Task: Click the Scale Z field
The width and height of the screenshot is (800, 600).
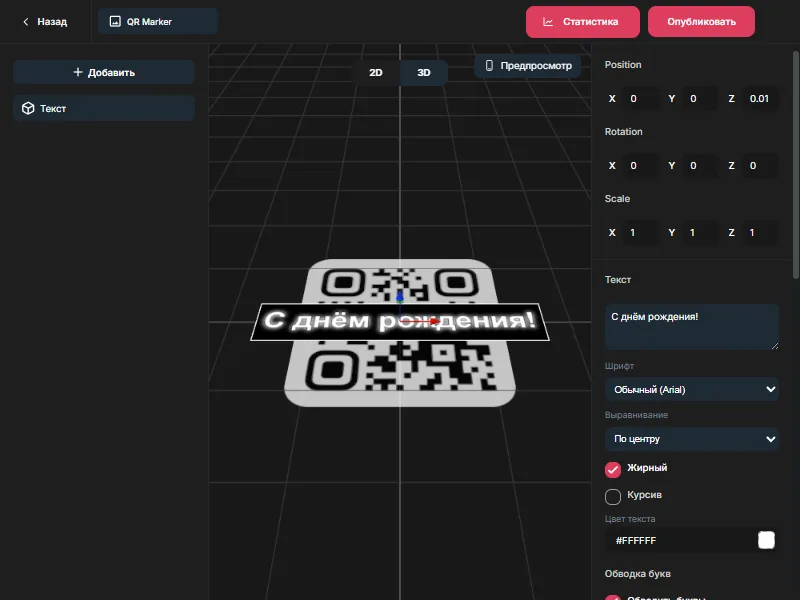Action: tap(761, 232)
